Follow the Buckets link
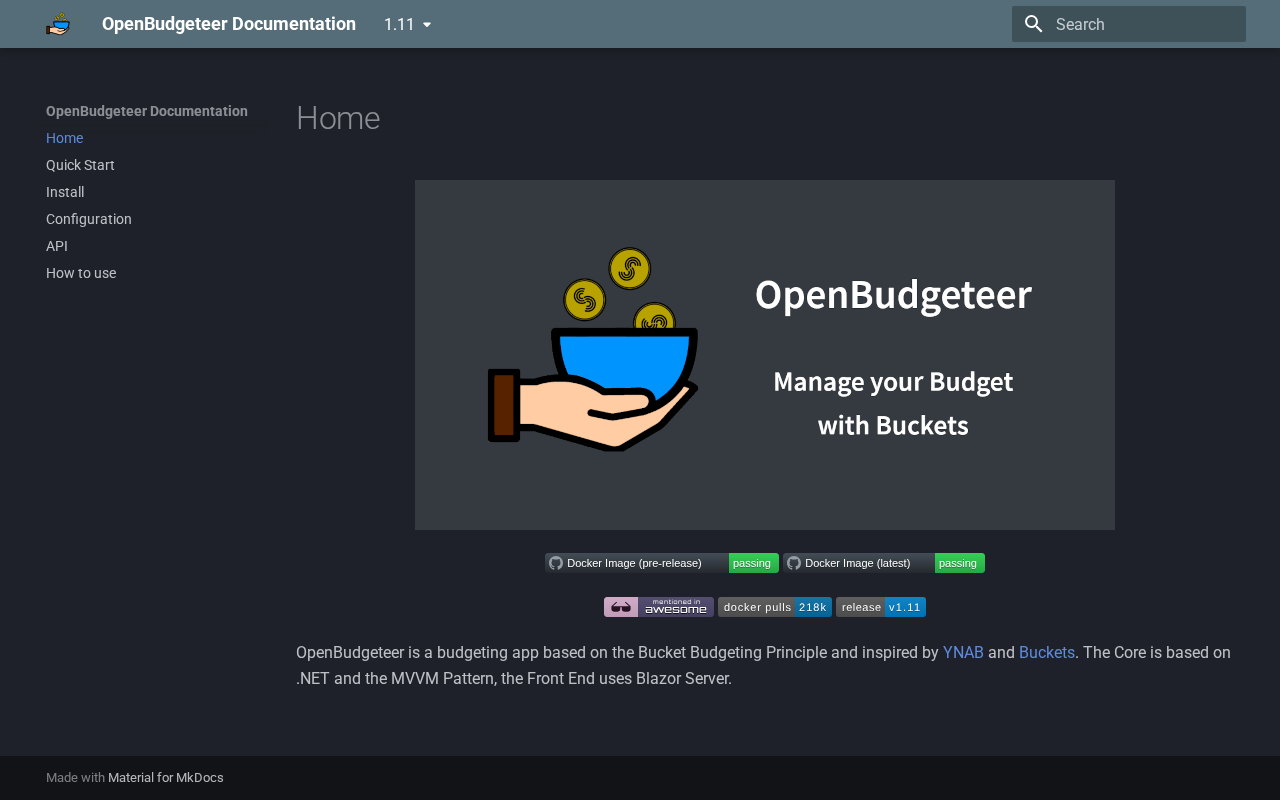The image size is (1280, 800). (1047, 652)
